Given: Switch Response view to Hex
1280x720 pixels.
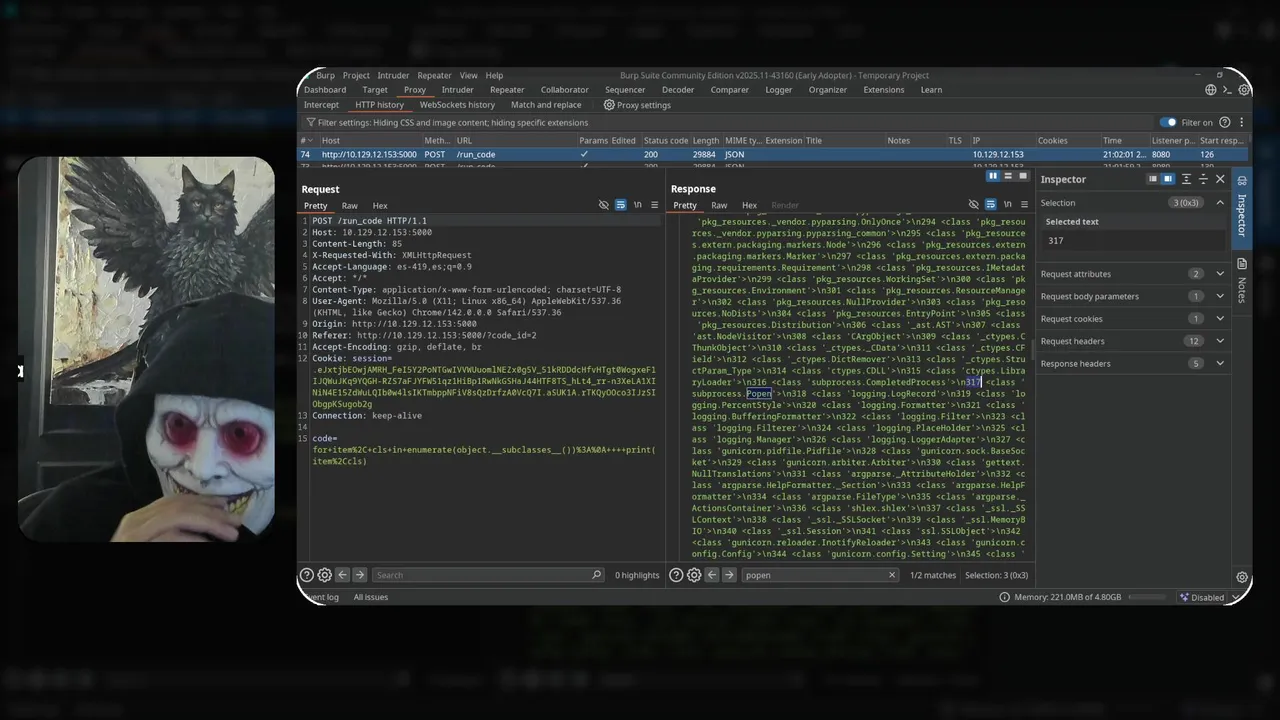Looking at the screenshot, I should pyautogui.click(x=749, y=206).
